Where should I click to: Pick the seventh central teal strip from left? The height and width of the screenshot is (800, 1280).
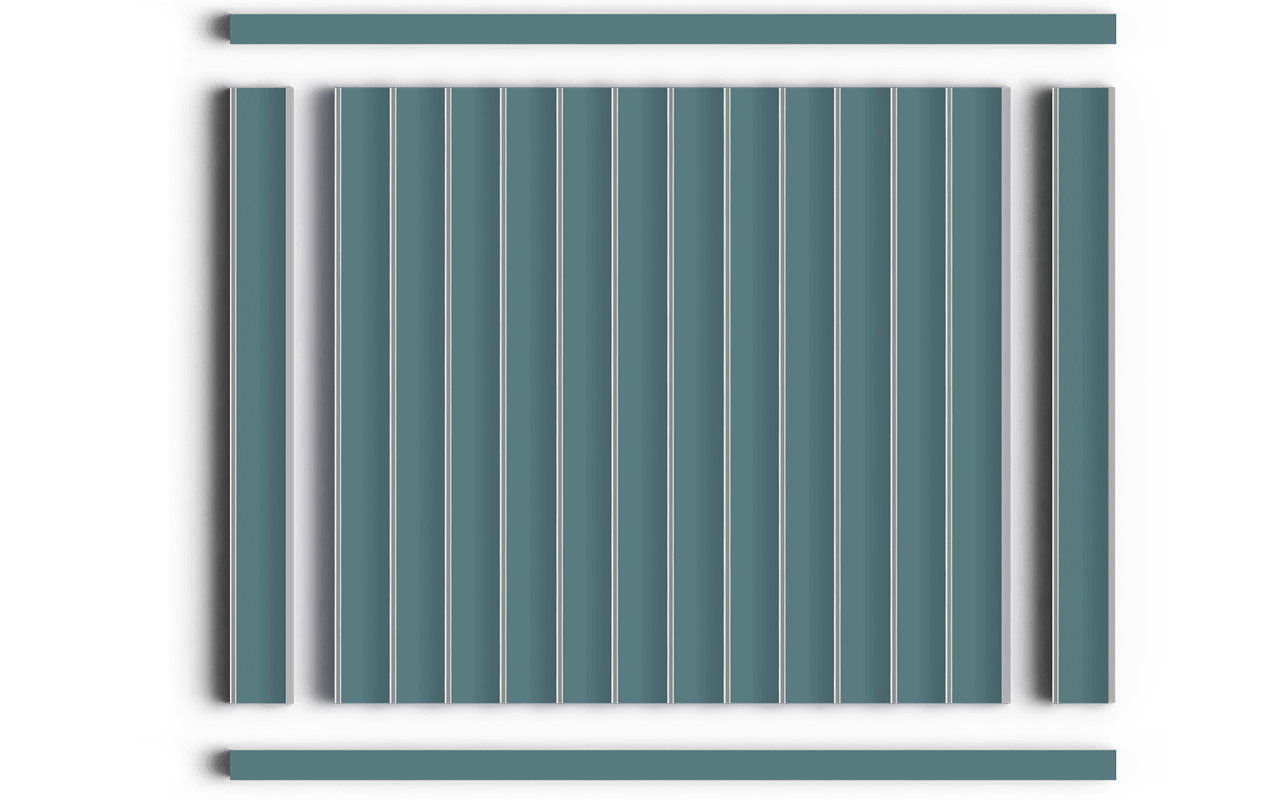pos(699,395)
